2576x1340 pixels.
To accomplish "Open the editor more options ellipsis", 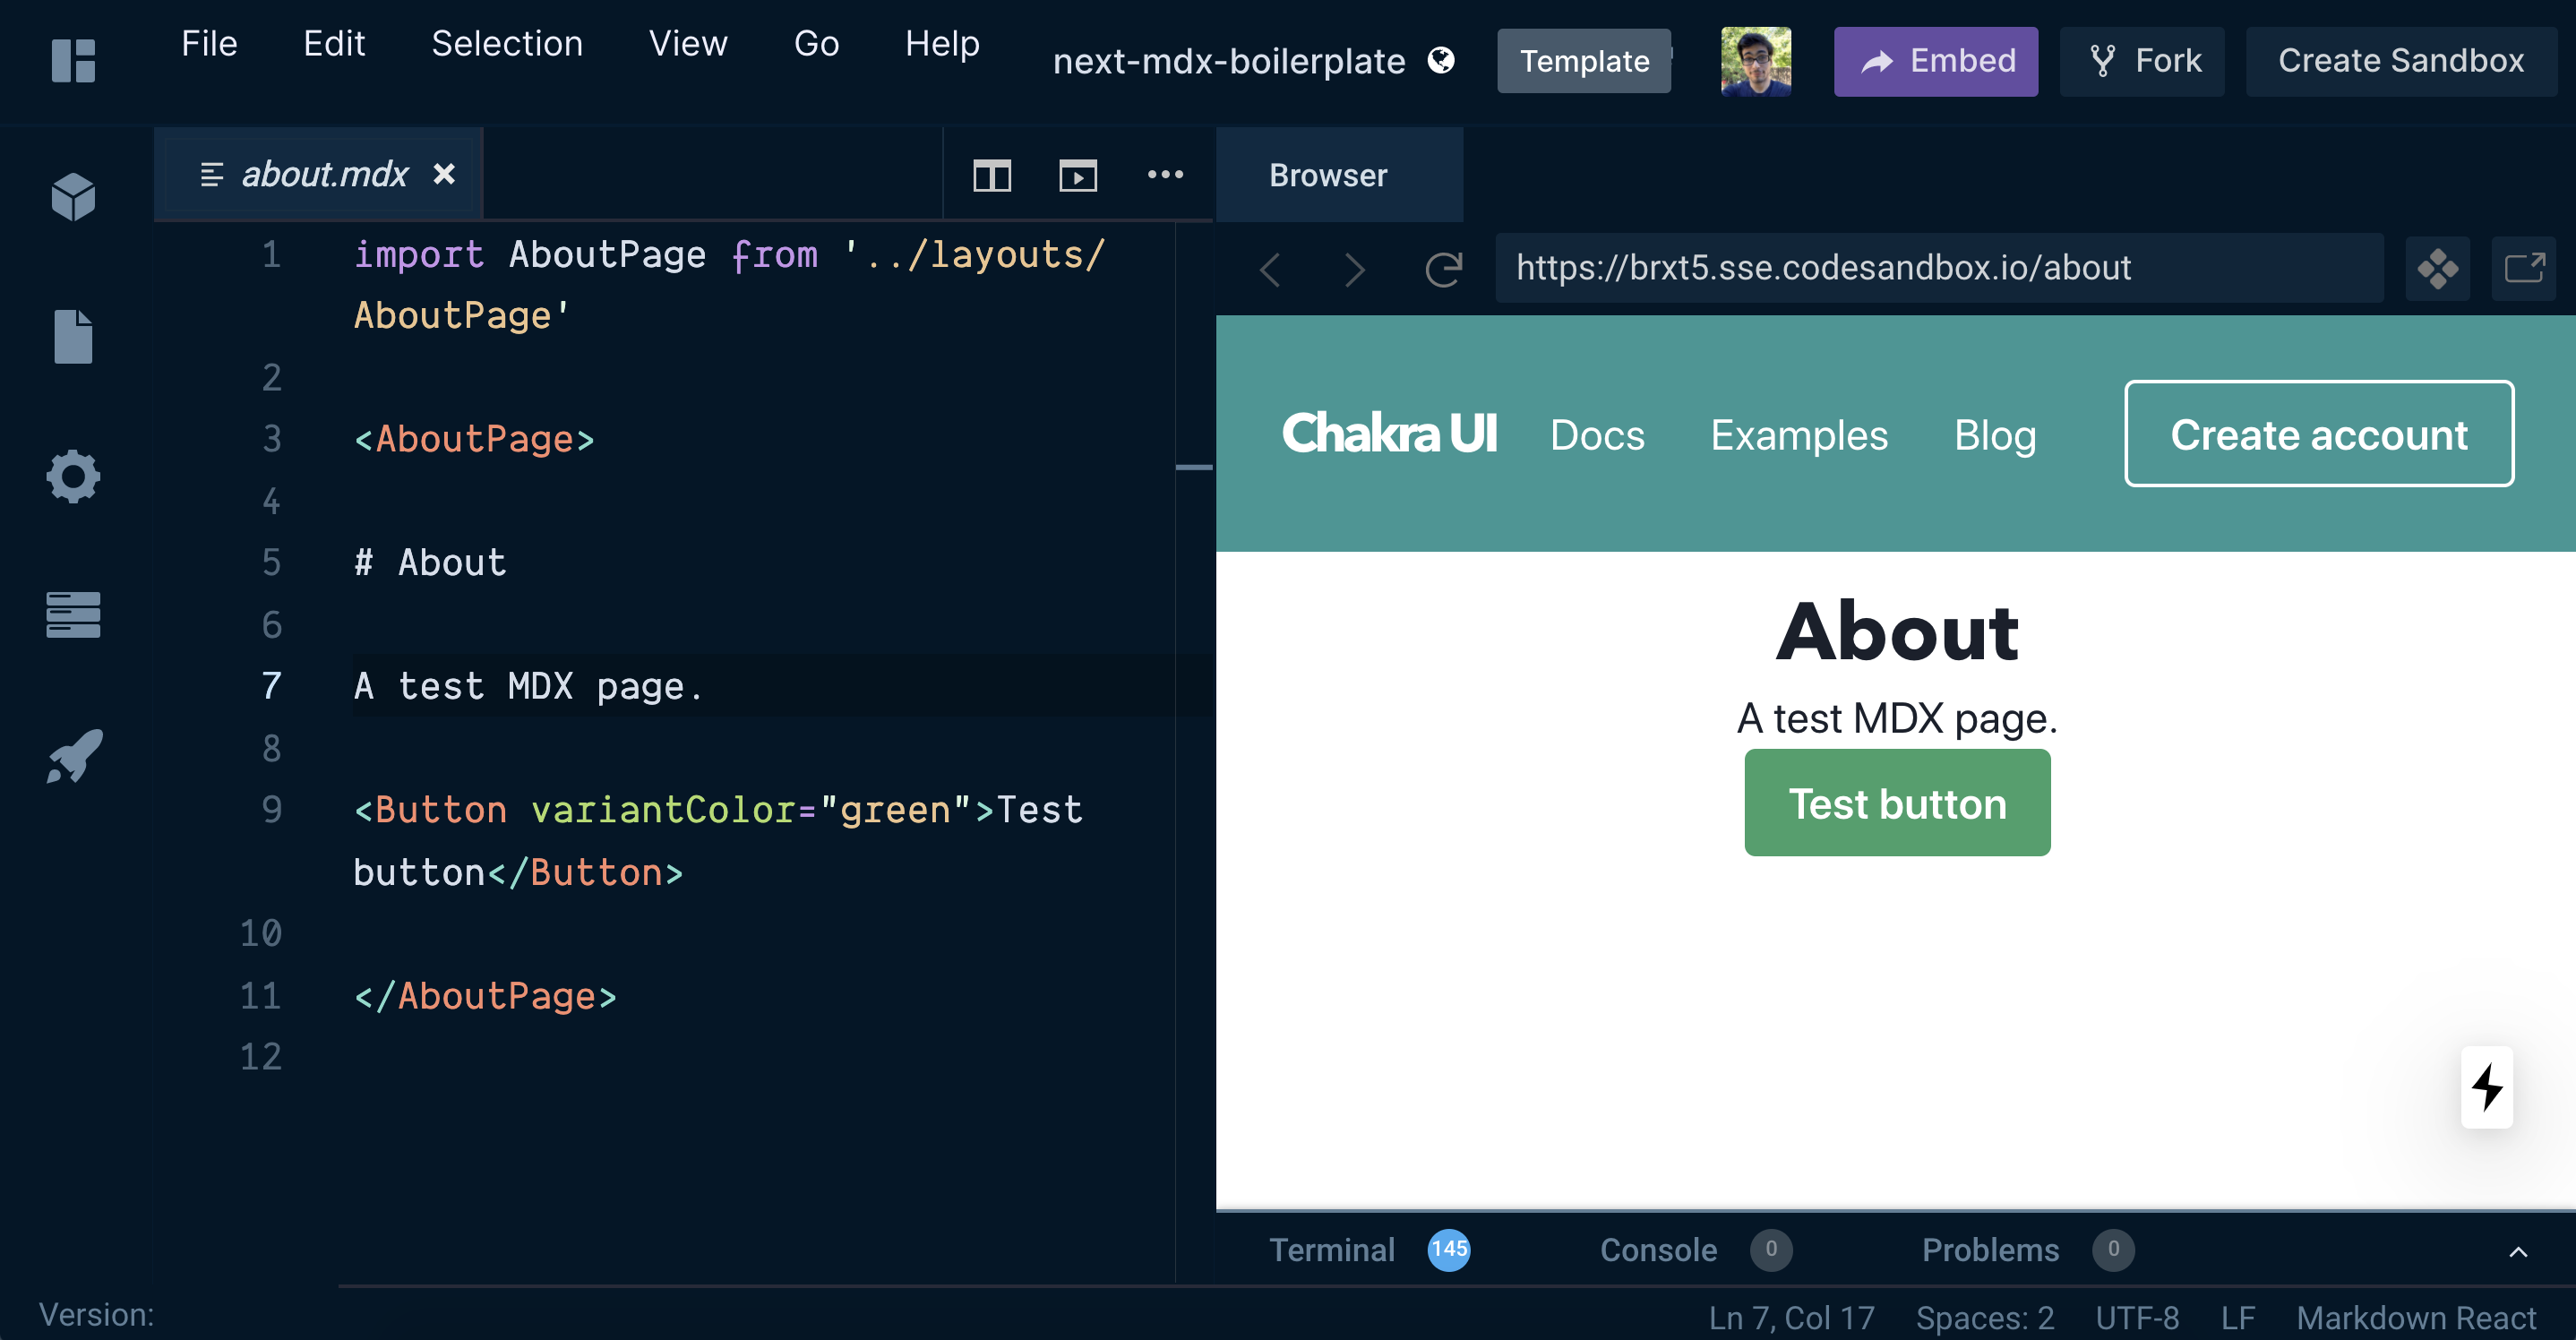I will (x=1165, y=175).
